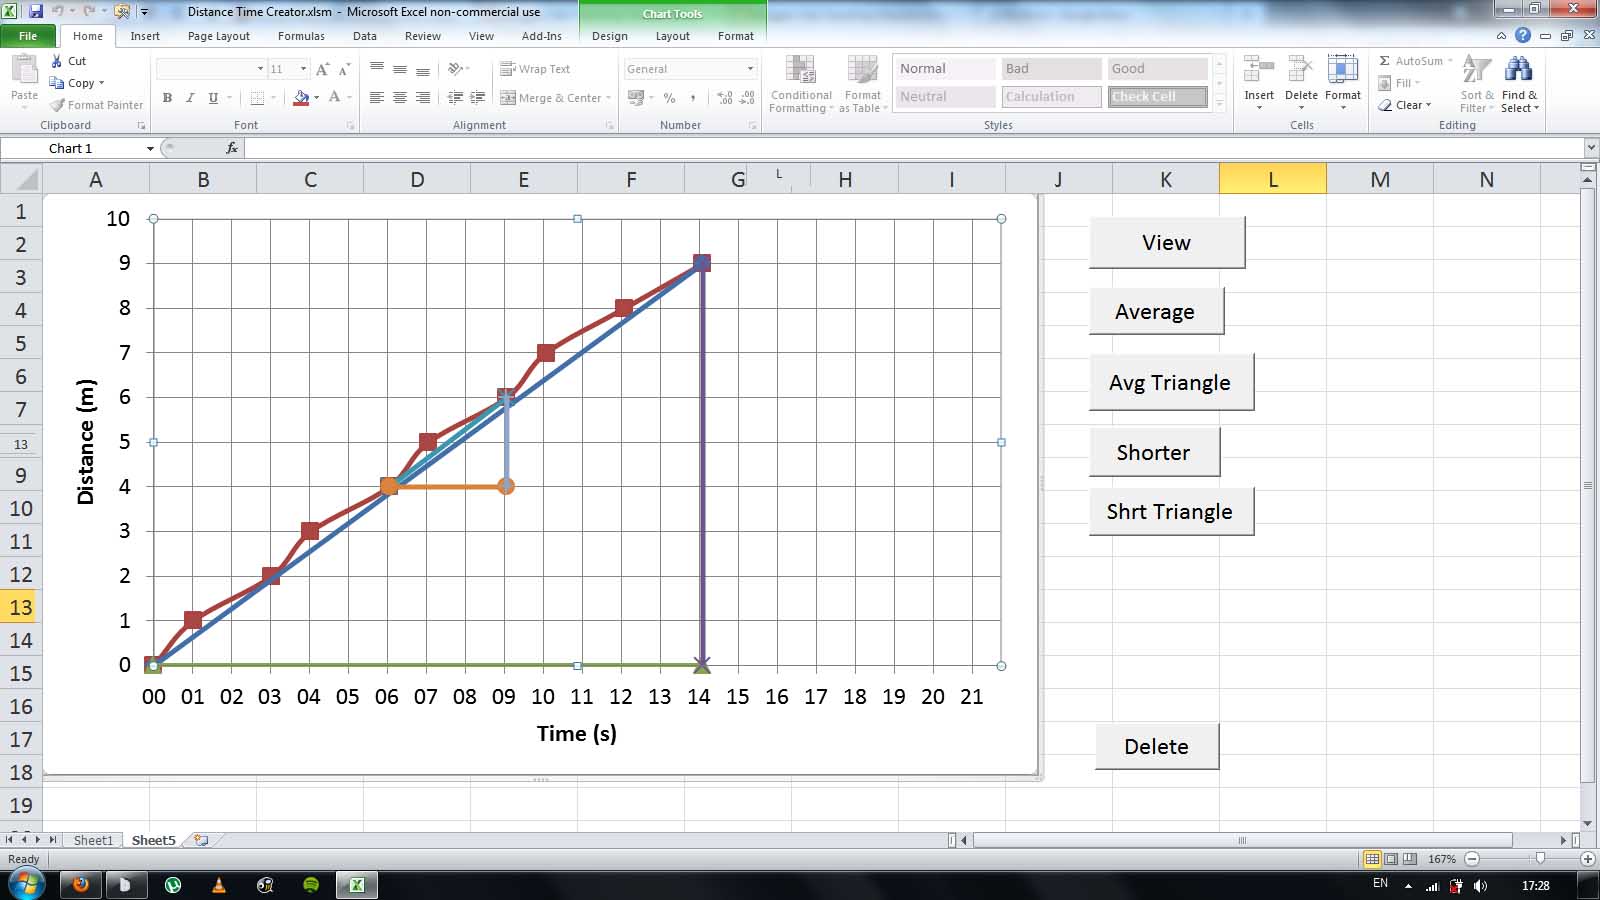Click the Save icon in the quick access toolbar
Image resolution: width=1600 pixels, height=900 pixels.
[36, 11]
